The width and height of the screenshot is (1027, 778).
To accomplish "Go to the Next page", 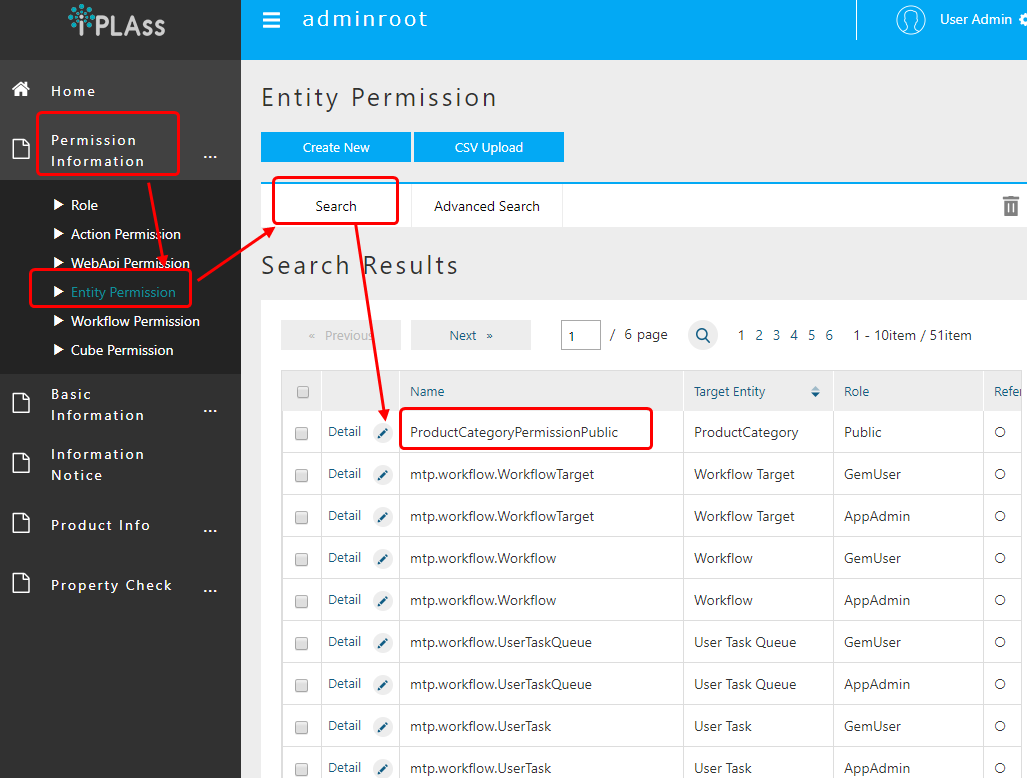I will coord(470,335).
